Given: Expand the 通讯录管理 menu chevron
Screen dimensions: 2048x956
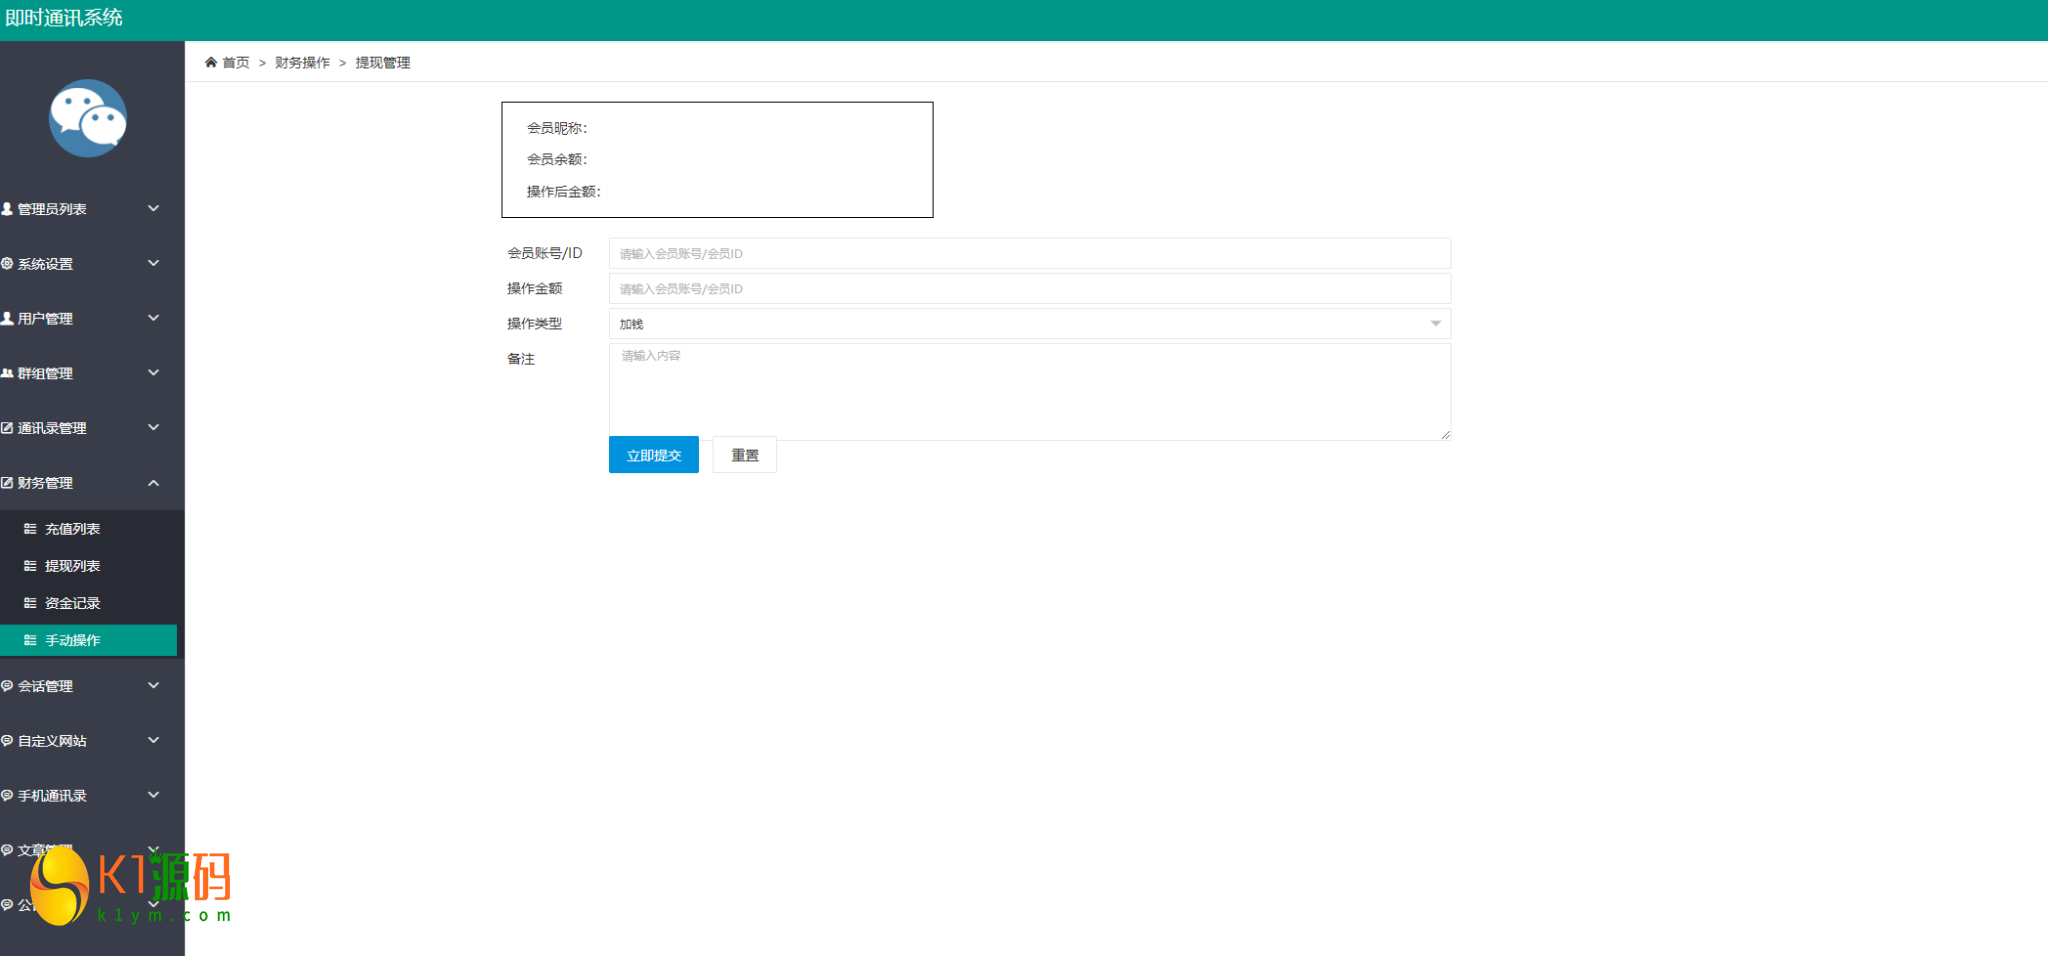Looking at the screenshot, I should [x=154, y=427].
